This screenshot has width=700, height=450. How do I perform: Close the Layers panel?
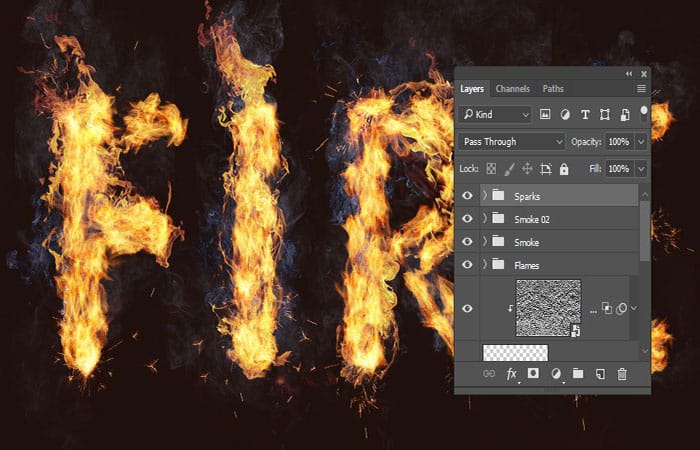click(644, 74)
